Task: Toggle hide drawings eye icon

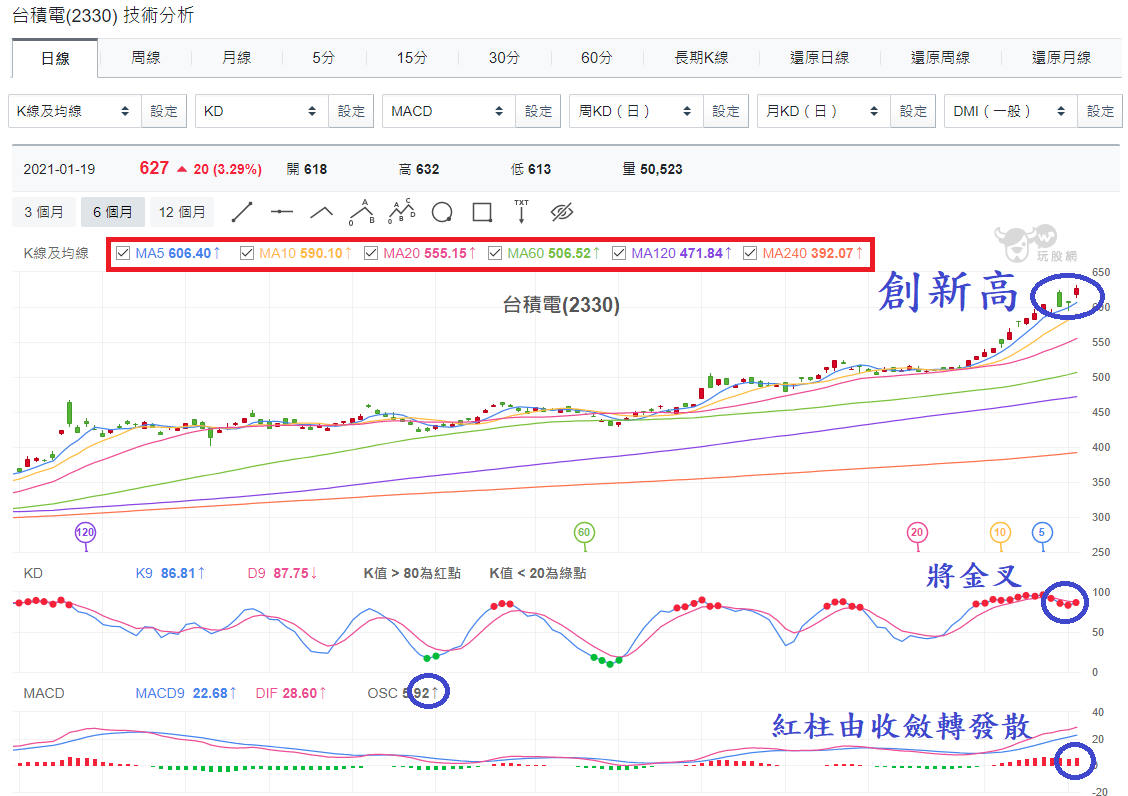Action: point(562,212)
